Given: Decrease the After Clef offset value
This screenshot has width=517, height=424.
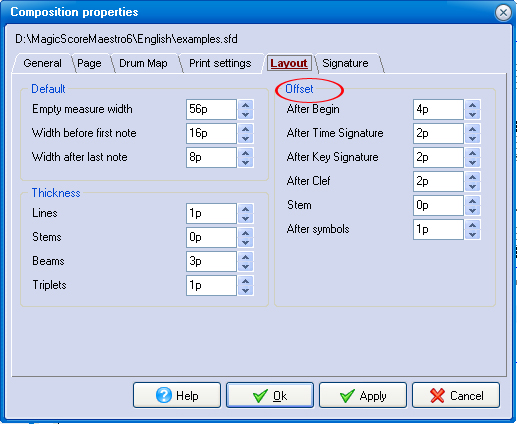Looking at the screenshot, I should tap(473, 186).
